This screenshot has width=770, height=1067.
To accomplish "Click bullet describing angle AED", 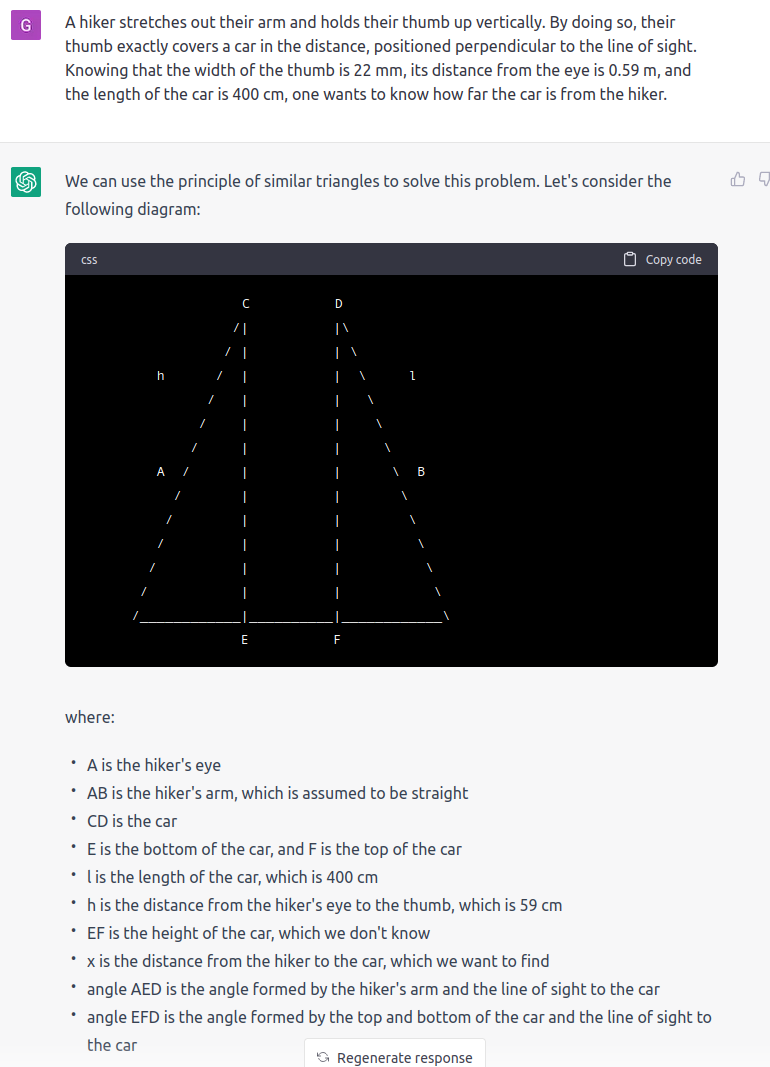I will click(373, 988).
